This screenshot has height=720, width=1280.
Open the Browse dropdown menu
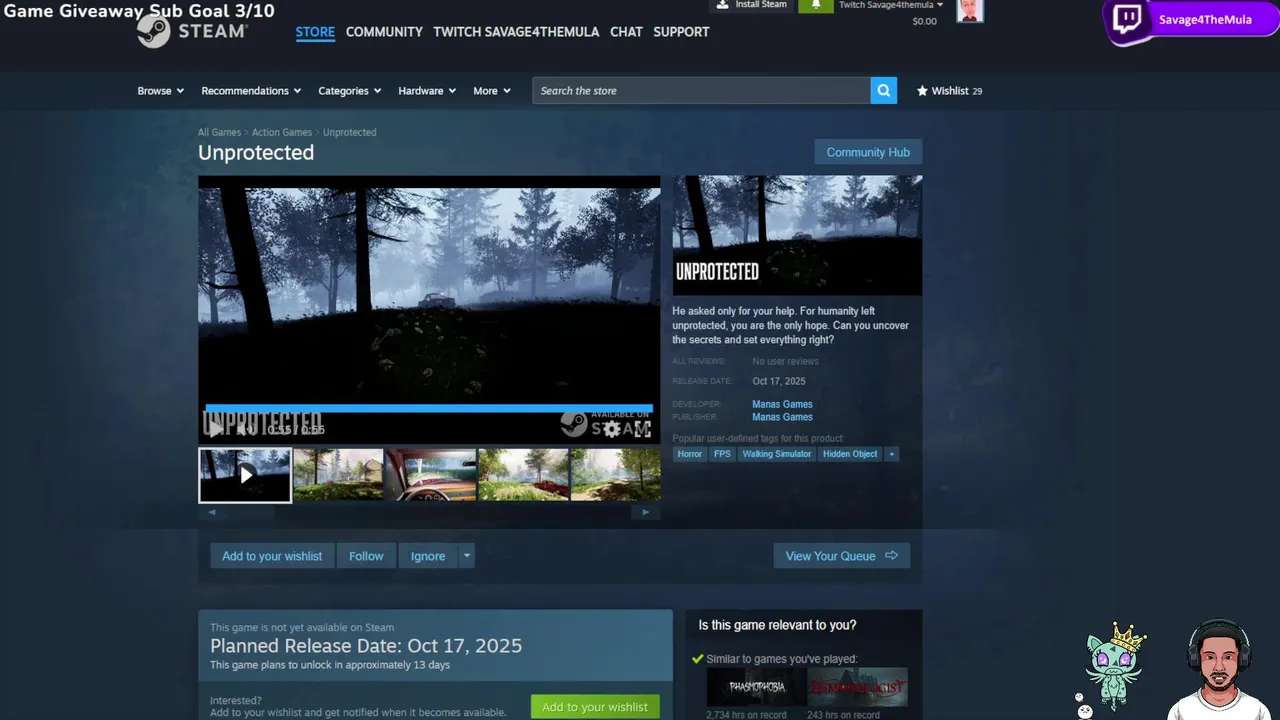161,91
